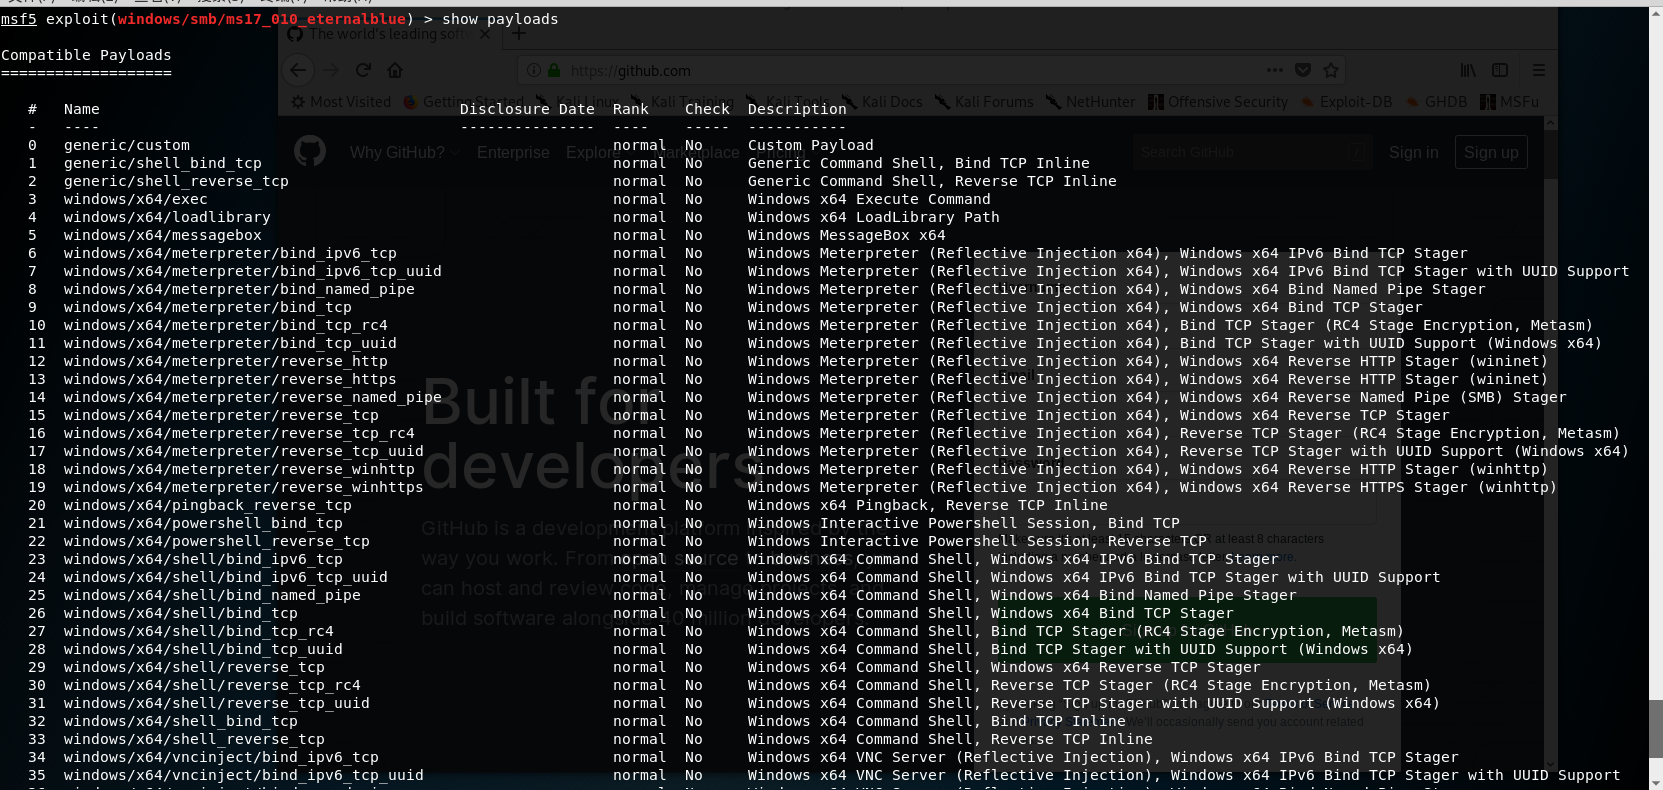Reload the GitHub page
This screenshot has height=790, width=1663.
[363, 70]
